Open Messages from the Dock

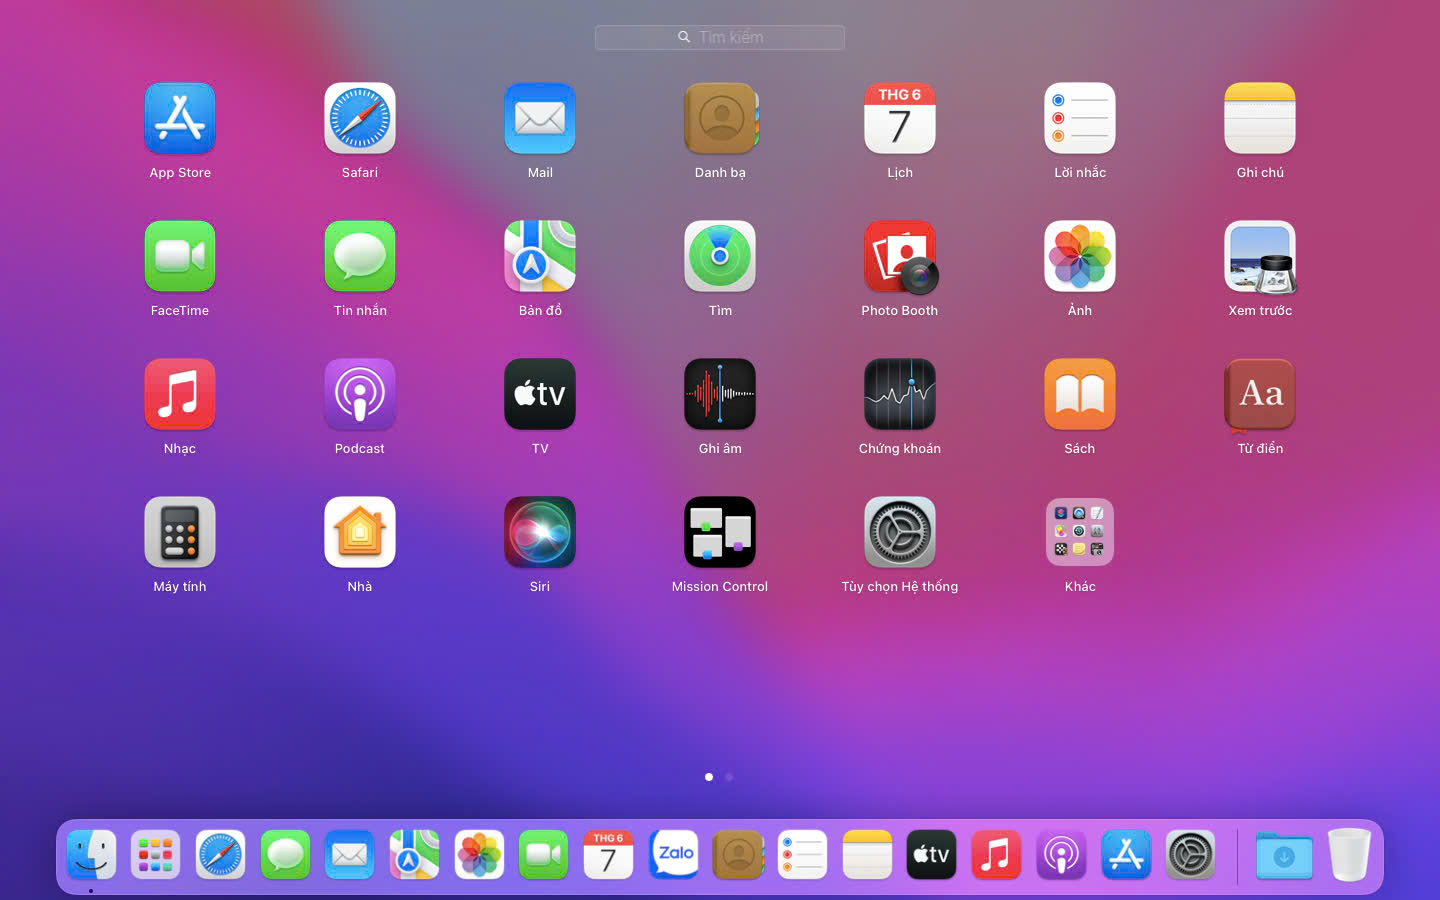(x=285, y=855)
